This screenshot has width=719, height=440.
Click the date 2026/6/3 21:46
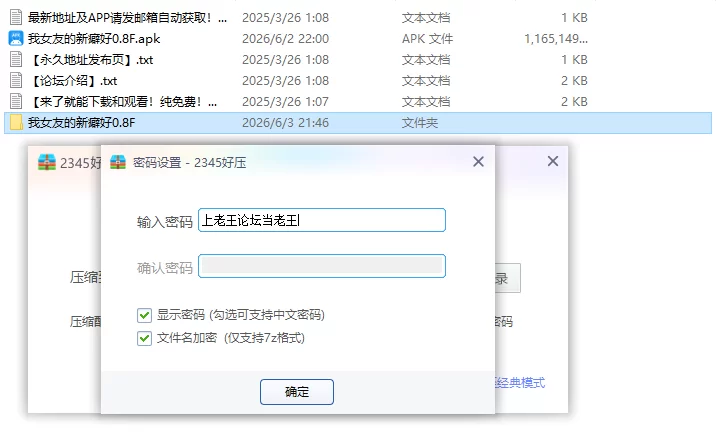[x=285, y=122]
